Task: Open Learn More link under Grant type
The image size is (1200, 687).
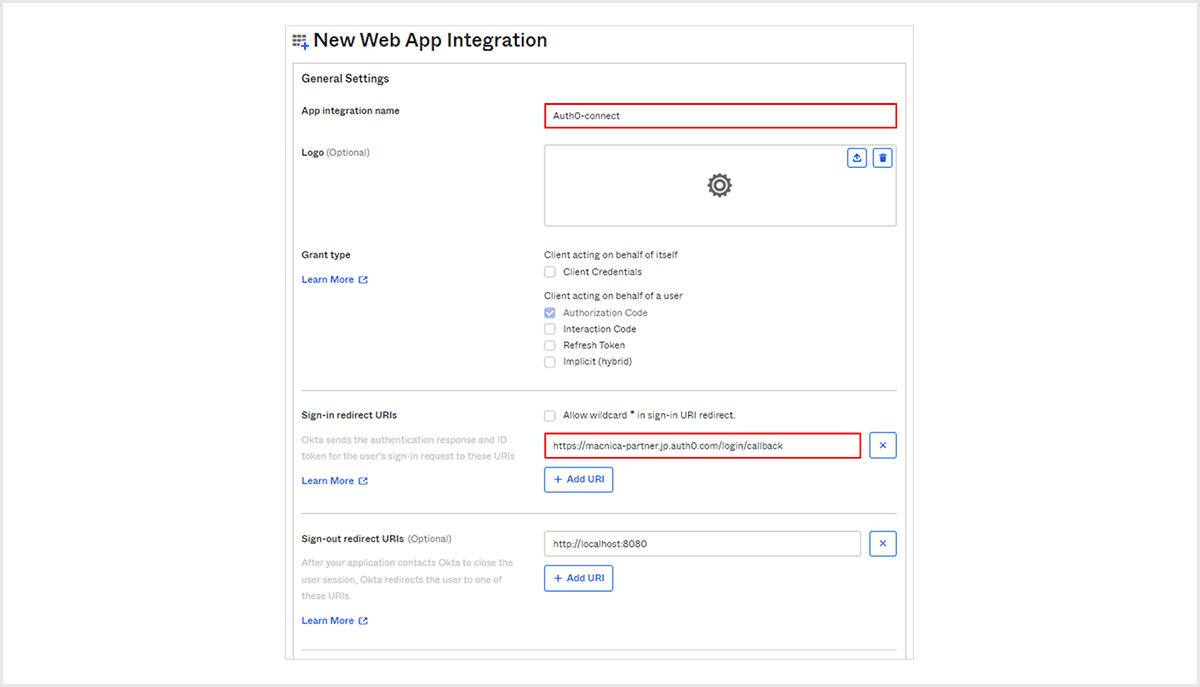Action: click(x=334, y=280)
